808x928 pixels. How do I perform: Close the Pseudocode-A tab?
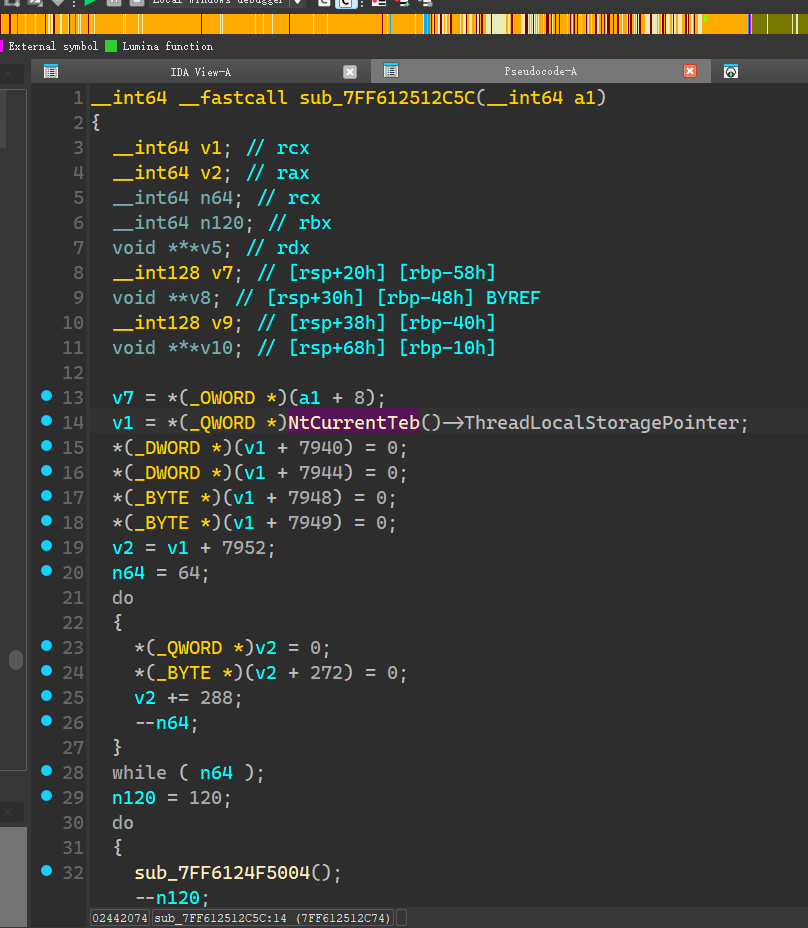point(690,72)
